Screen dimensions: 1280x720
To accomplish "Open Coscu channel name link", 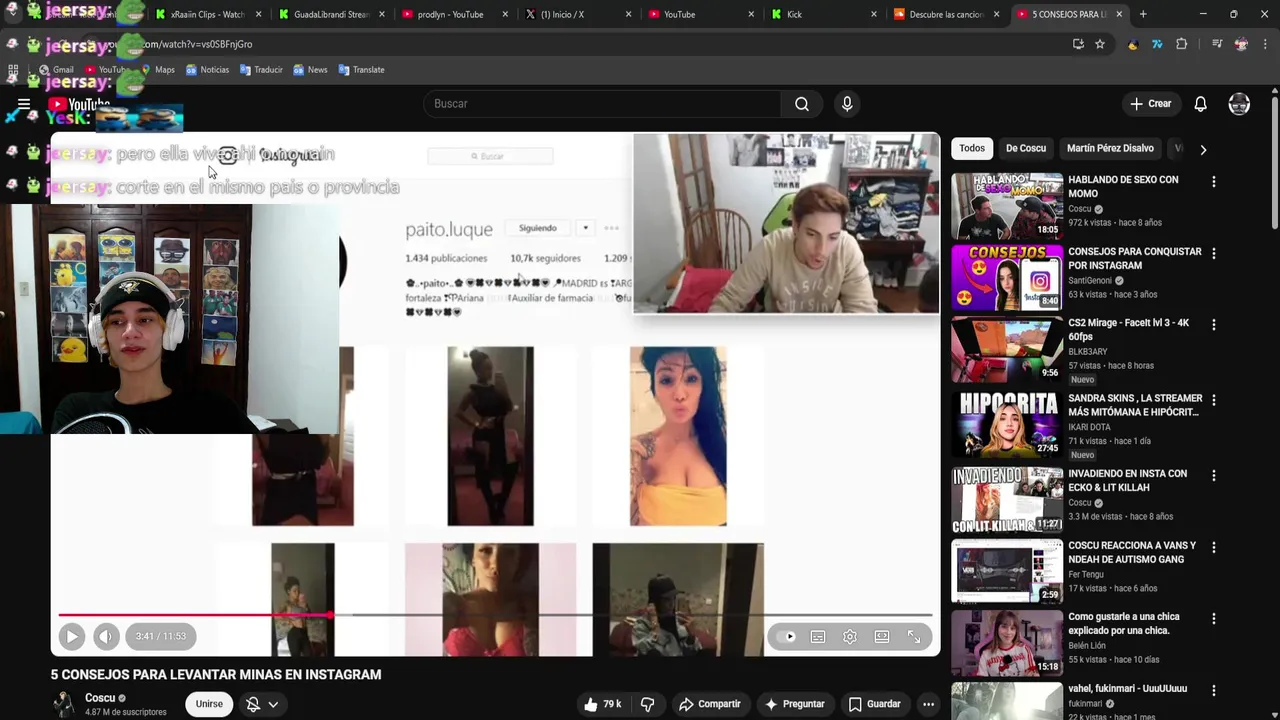I will tap(100, 698).
